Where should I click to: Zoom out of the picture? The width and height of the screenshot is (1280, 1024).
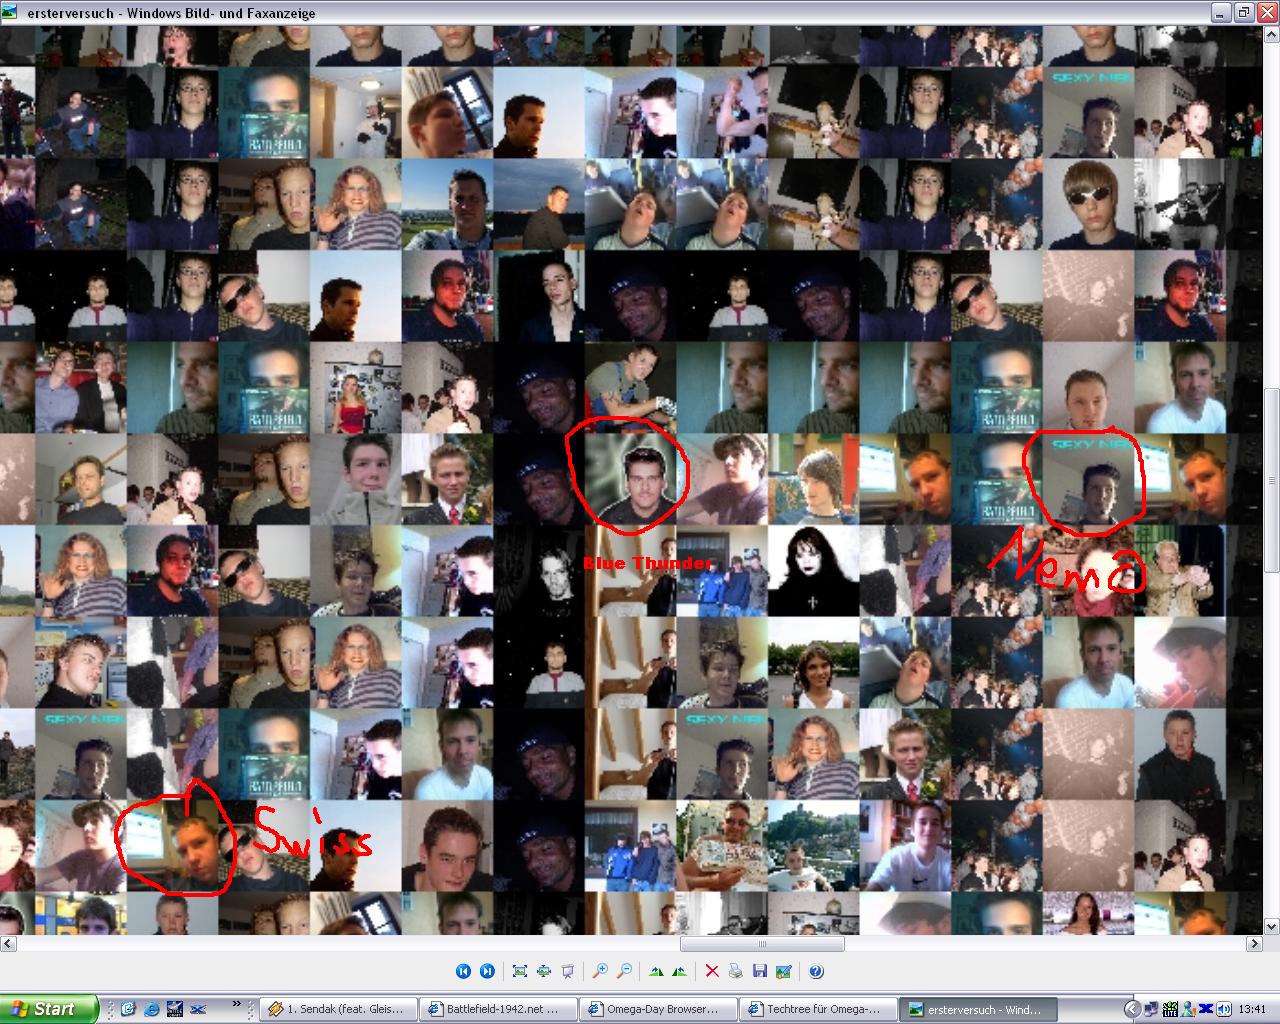click(x=624, y=971)
